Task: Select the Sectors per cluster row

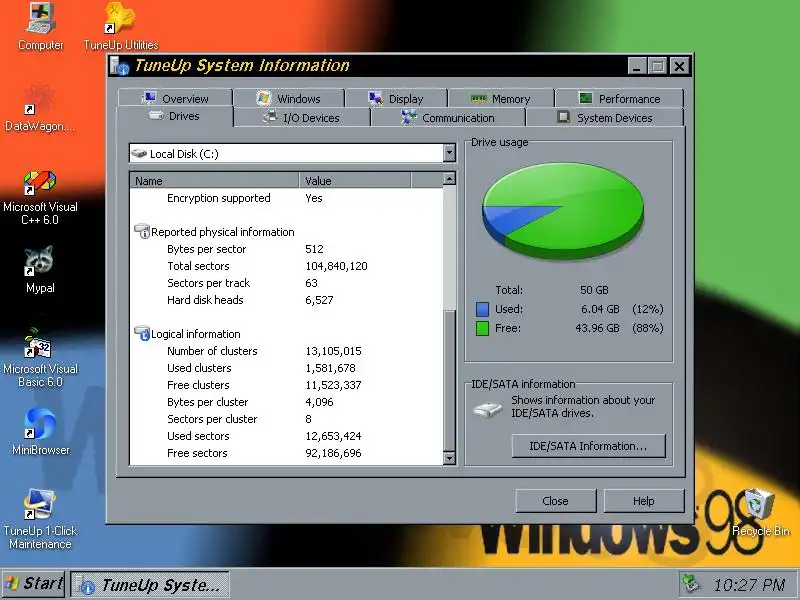Action: click(x=287, y=419)
